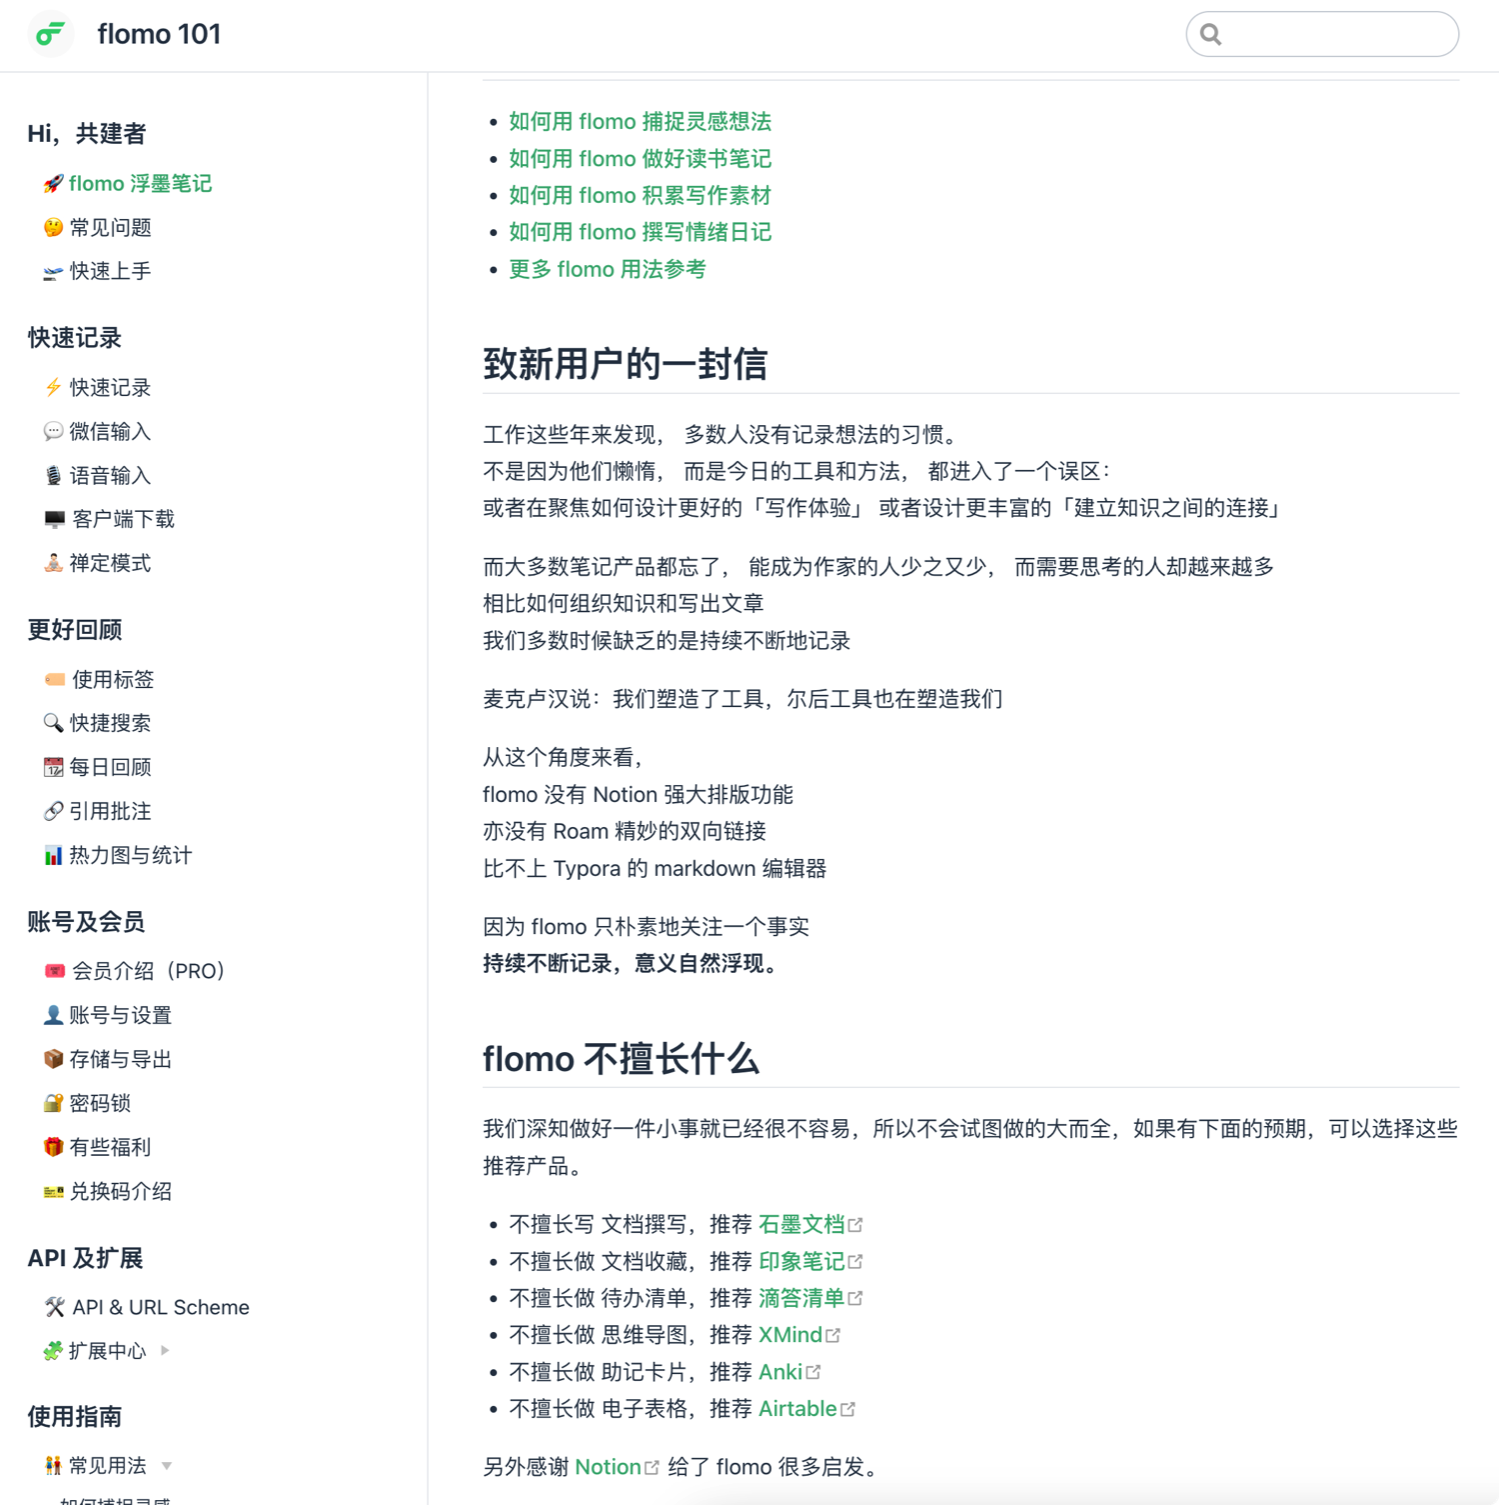The image size is (1499, 1505).
Task: Click the microphone icon for 语音输入
Action: 53,476
